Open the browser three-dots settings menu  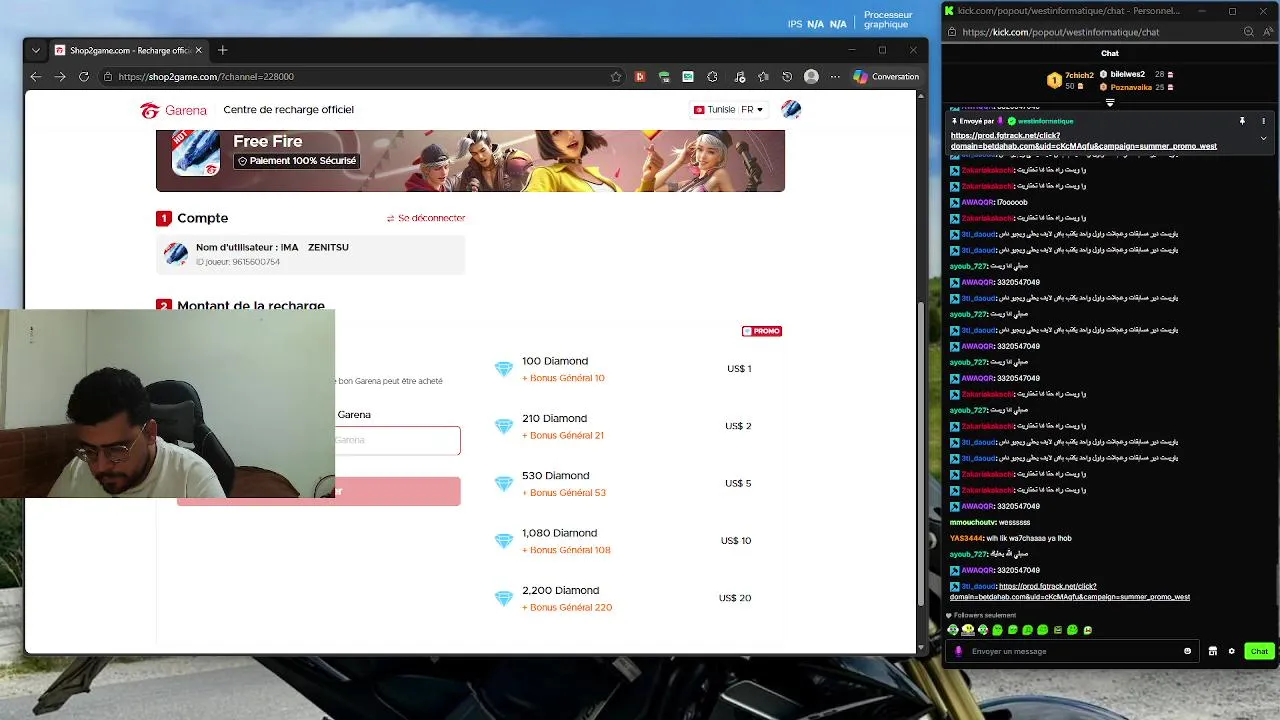[834, 76]
